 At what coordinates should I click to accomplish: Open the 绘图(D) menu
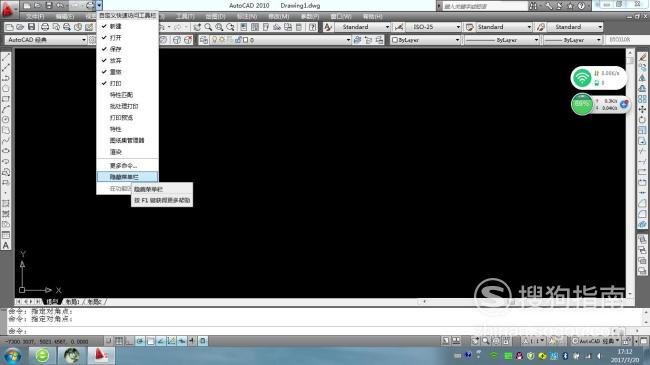click(216, 17)
